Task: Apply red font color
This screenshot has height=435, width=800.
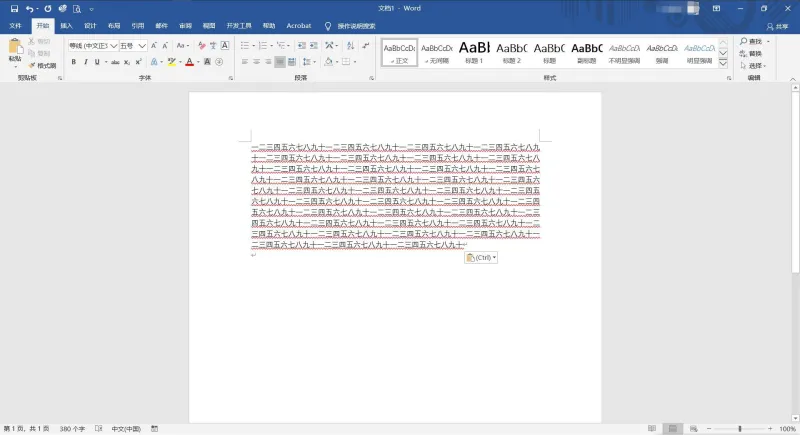Action: click(x=190, y=62)
